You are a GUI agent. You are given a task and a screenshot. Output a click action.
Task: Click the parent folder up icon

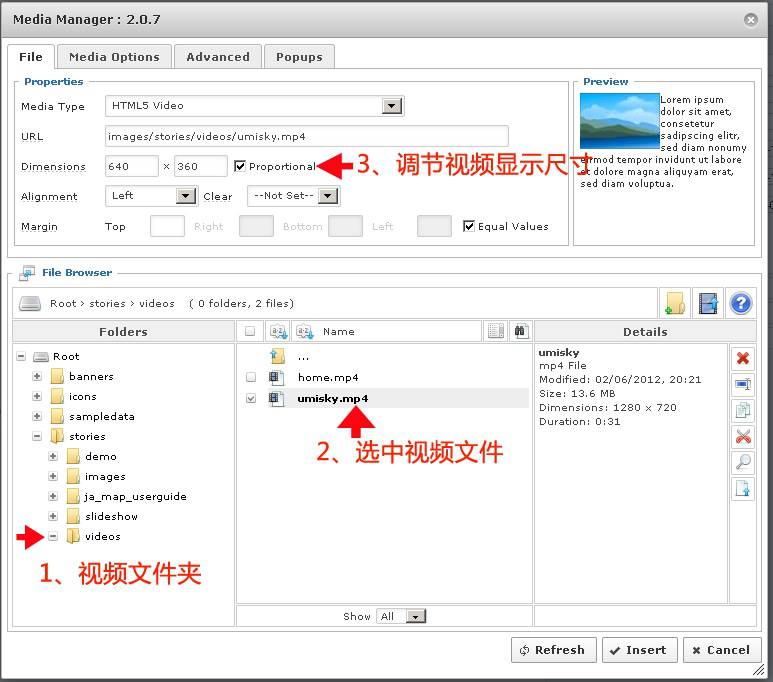click(x=278, y=356)
